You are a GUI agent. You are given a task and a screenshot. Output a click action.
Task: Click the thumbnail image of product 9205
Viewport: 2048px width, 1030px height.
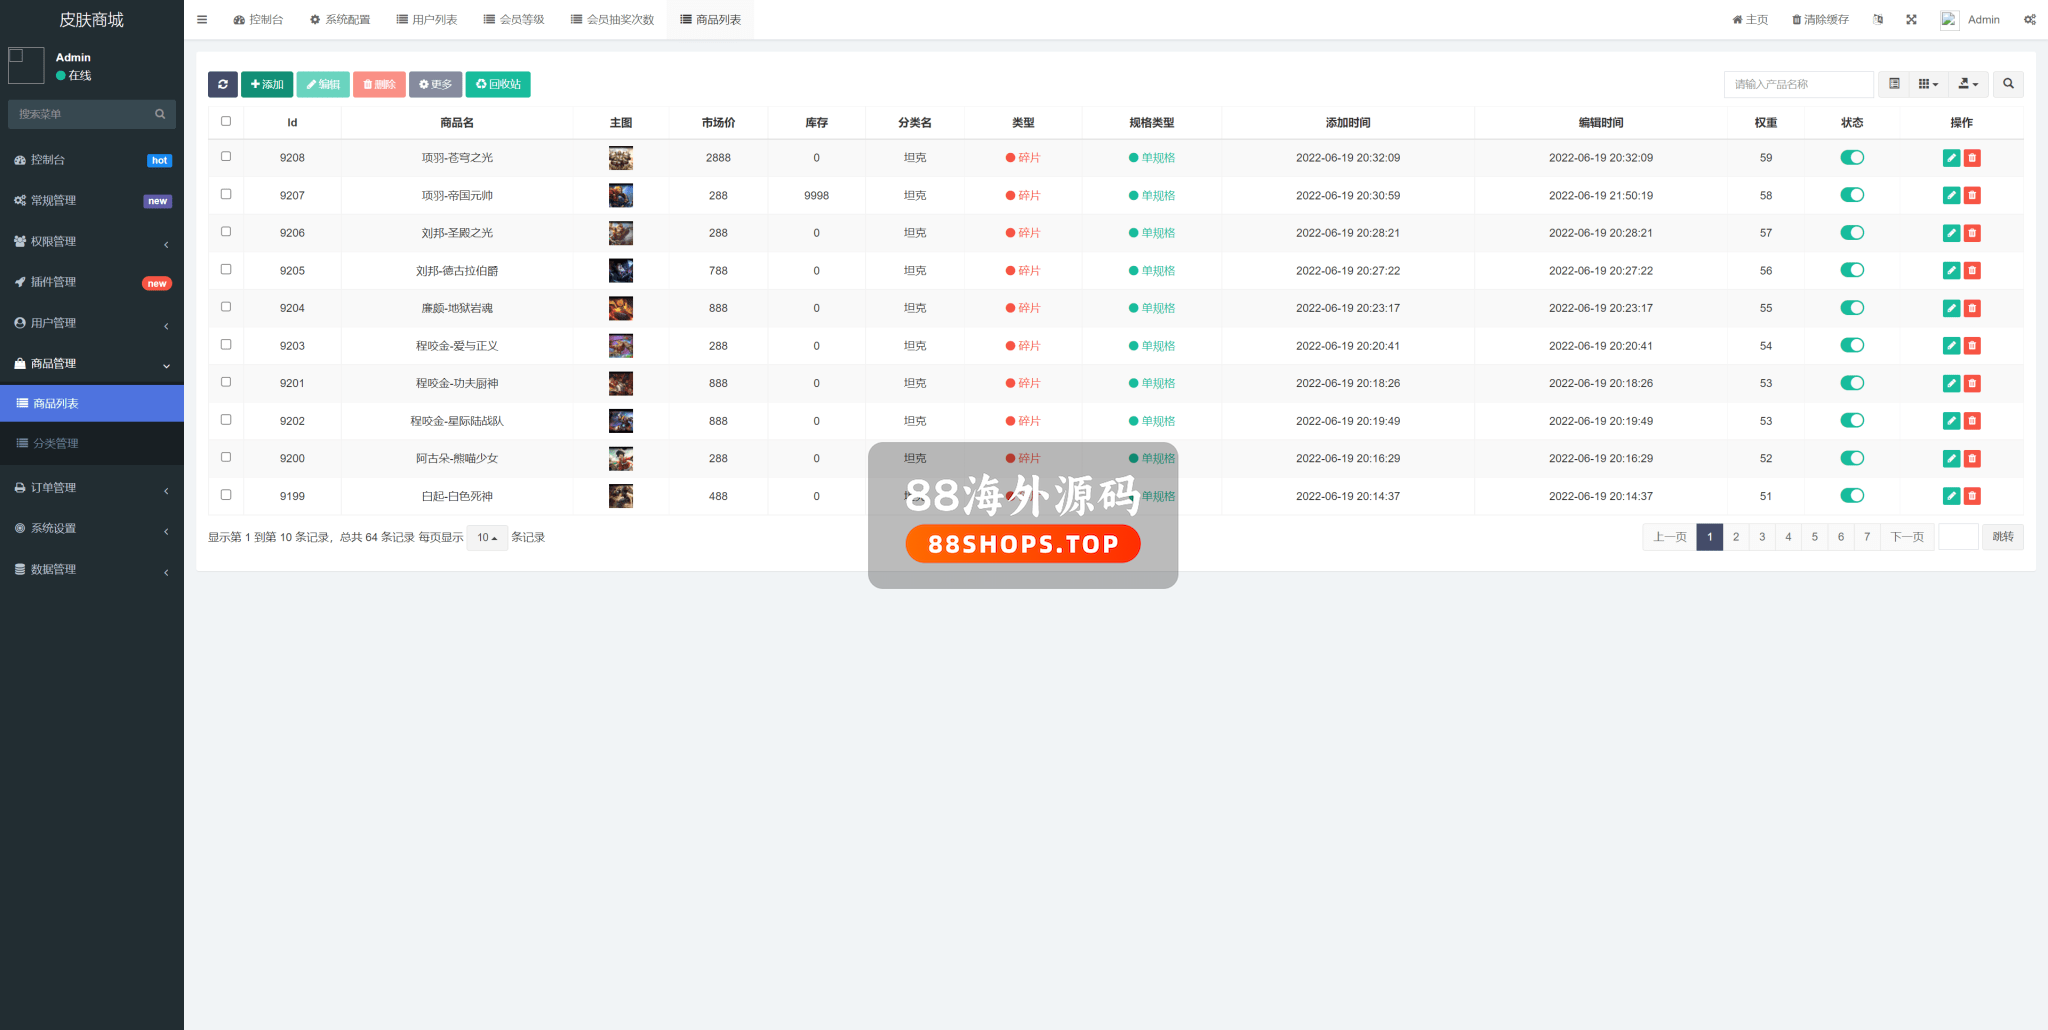621,271
